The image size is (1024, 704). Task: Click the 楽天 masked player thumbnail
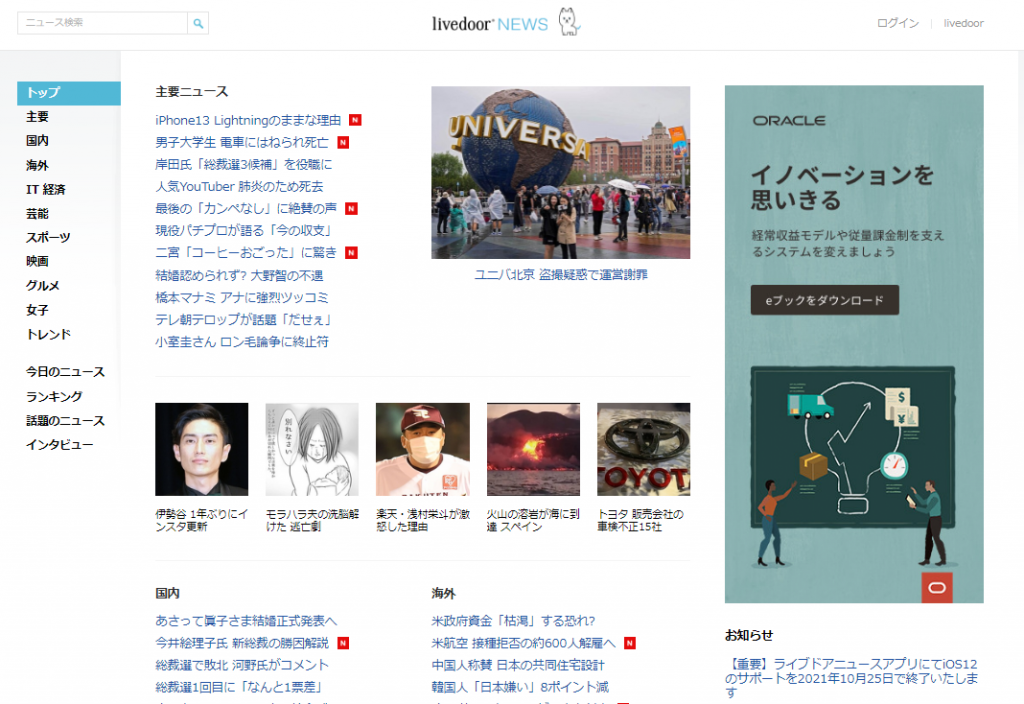click(x=423, y=449)
